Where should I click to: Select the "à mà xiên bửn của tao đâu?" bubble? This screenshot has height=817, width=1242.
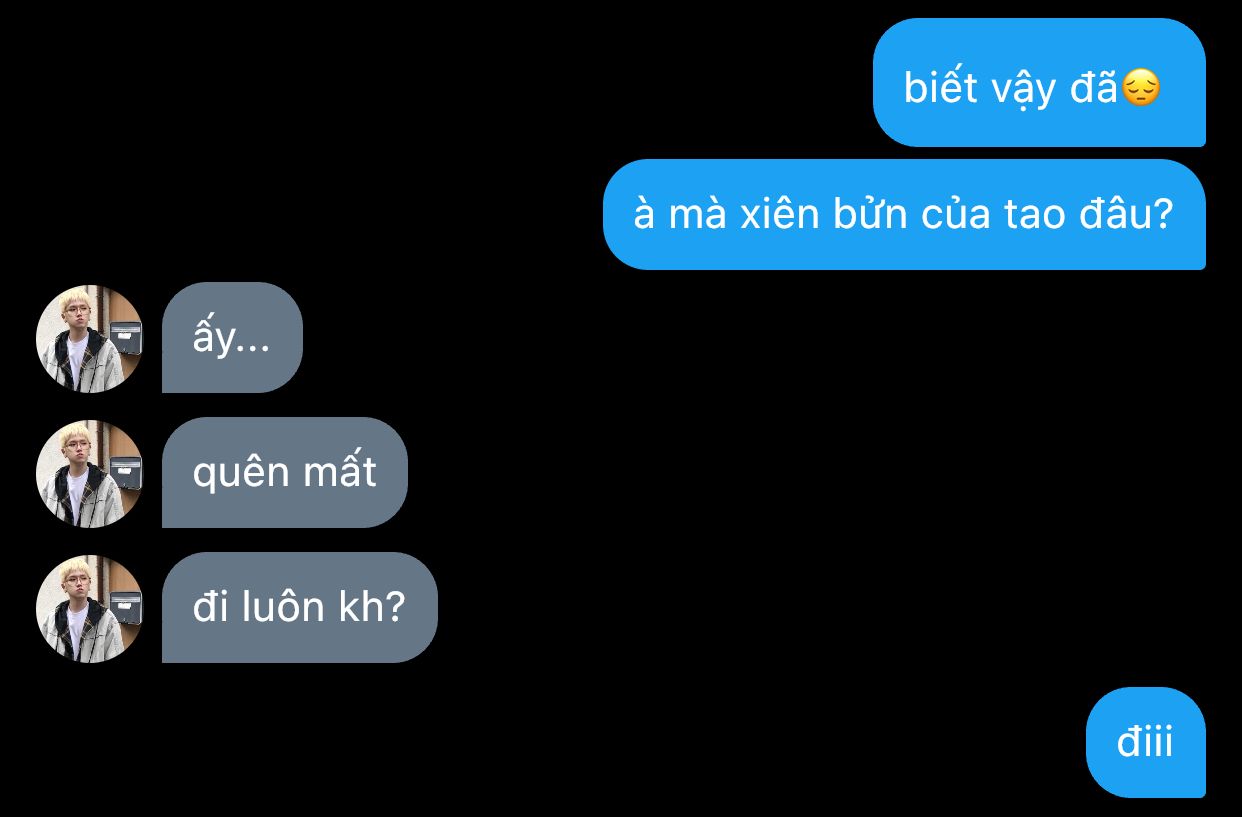pyautogui.click(x=904, y=214)
